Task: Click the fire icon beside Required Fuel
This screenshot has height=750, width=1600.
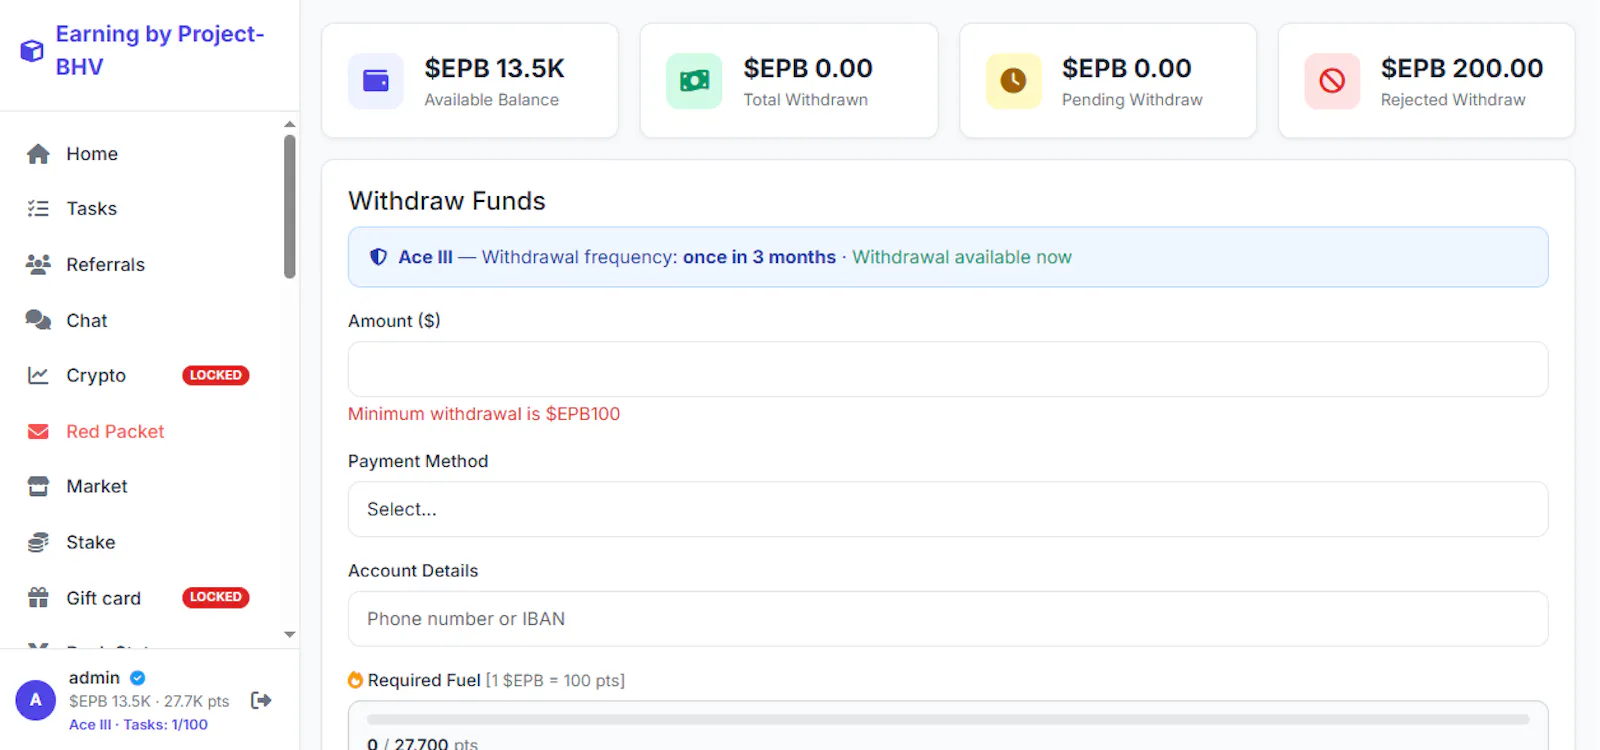Action: (x=355, y=680)
